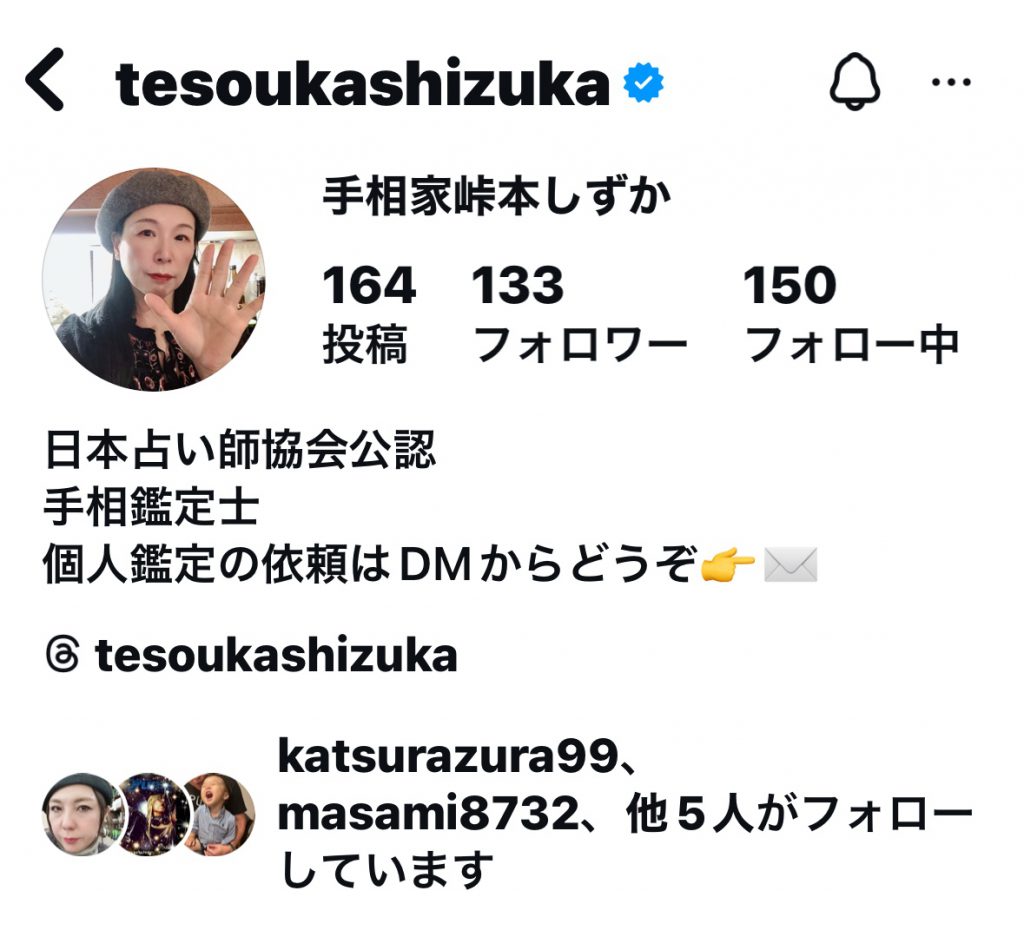Tap the display name 手相家峠本しずか
Viewport: 1024px width, 937px height.
[x=497, y=196]
